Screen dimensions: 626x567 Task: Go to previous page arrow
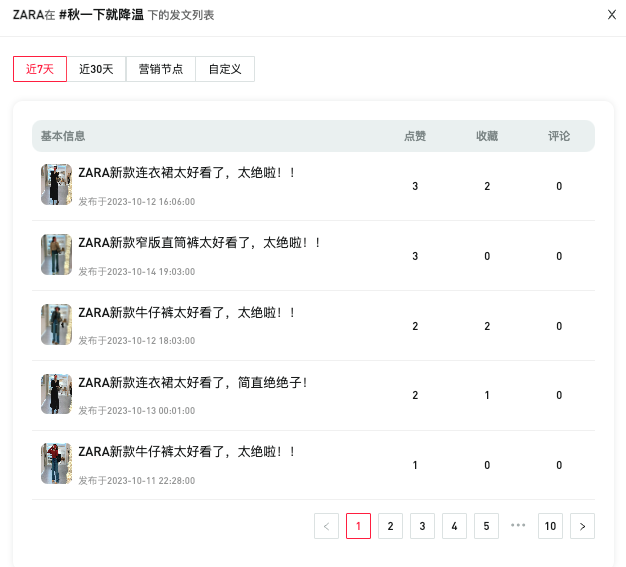tap(327, 526)
